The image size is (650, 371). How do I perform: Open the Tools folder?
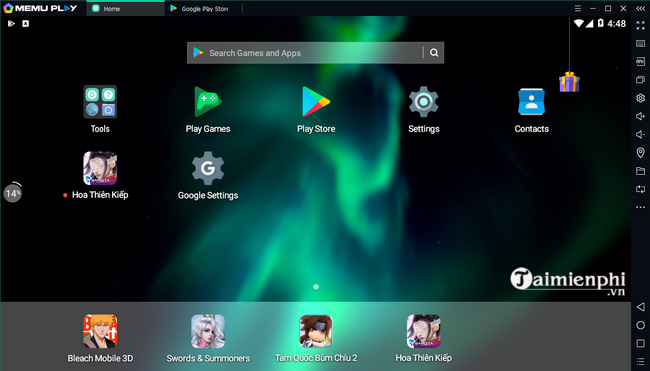coord(100,102)
